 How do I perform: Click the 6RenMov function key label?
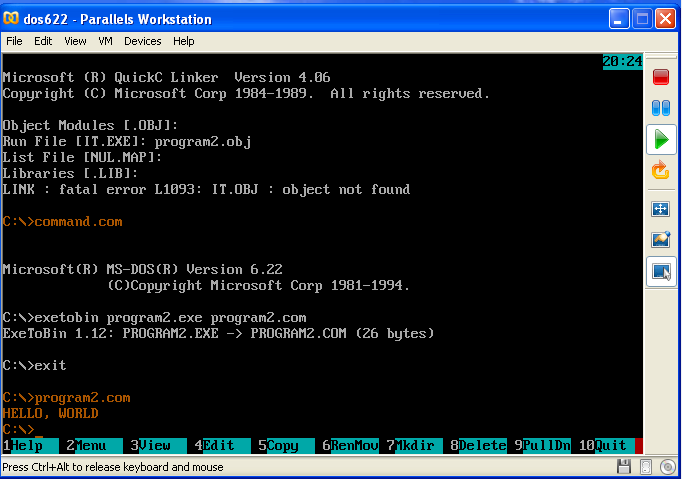(350, 446)
